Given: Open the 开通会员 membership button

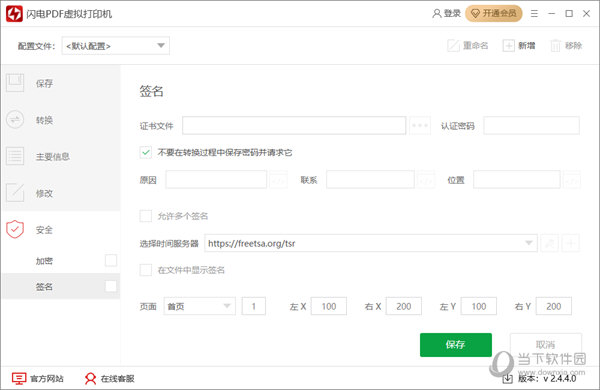Looking at the screenshot, I should 494,13.
